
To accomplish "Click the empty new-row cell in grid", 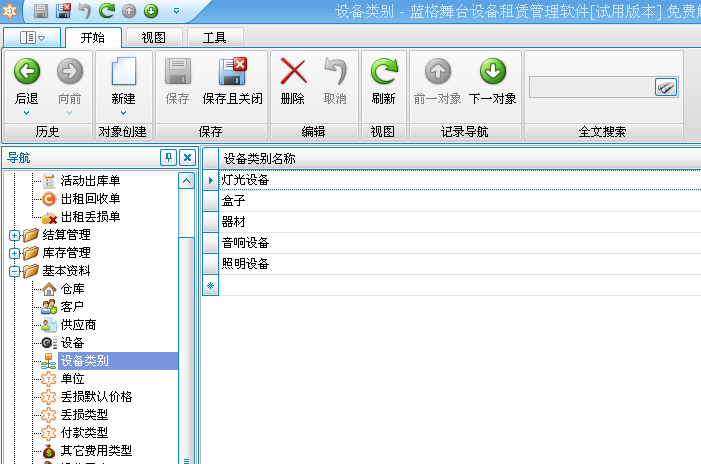I will pyautogui.click(x=460, y=285).
